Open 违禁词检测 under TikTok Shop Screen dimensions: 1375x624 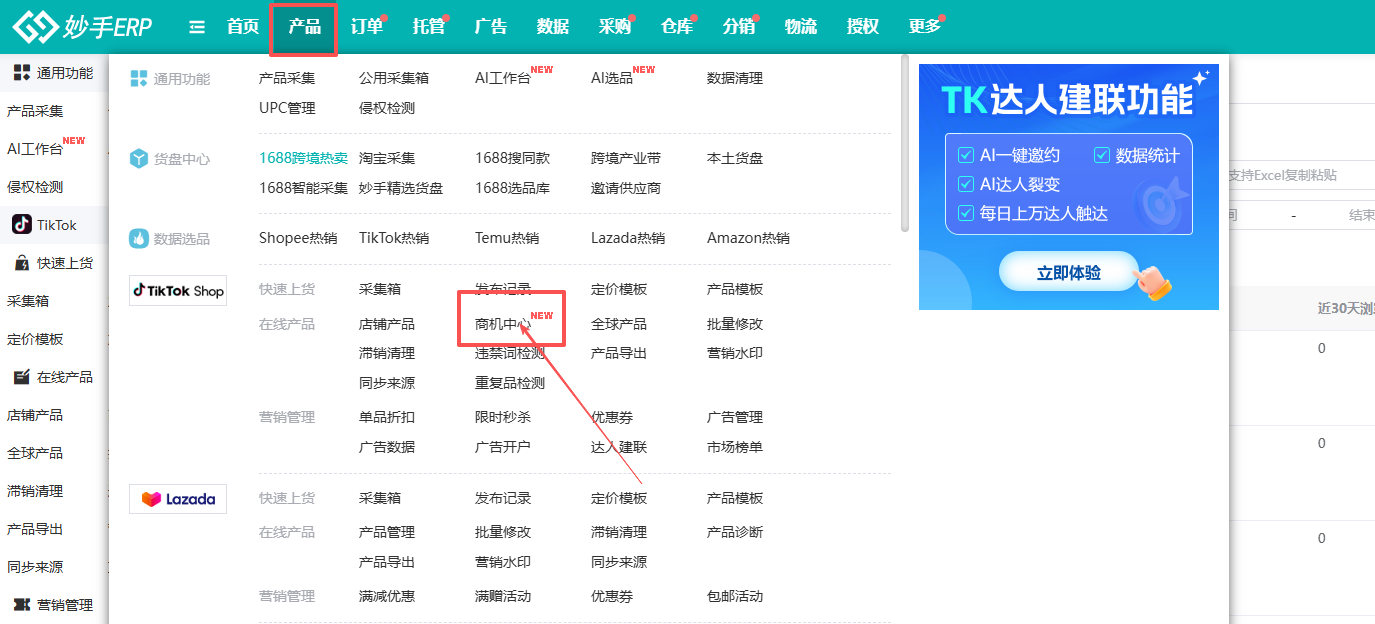point(510,353)
